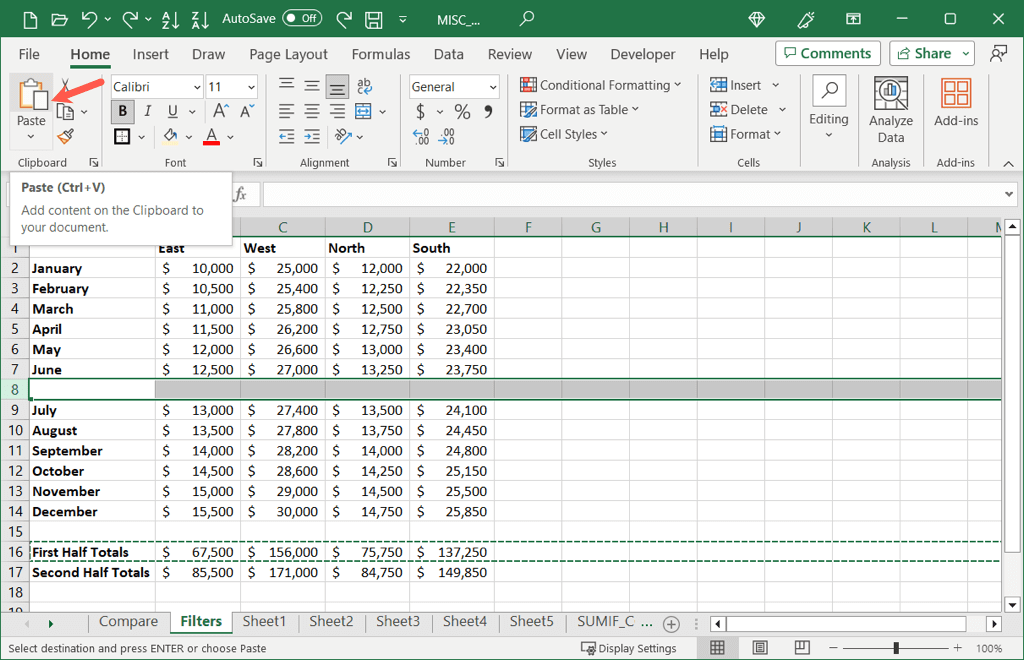Click the Save floppy disk icon
Viewport: 1024px width, 660px height.
(374, 19)
